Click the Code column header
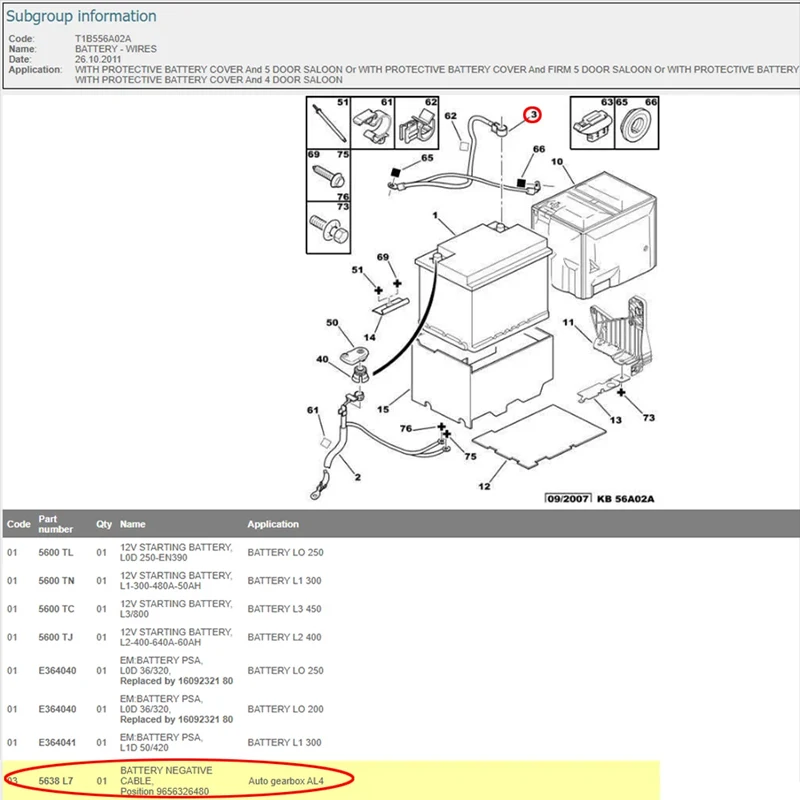 pos(18,524)
